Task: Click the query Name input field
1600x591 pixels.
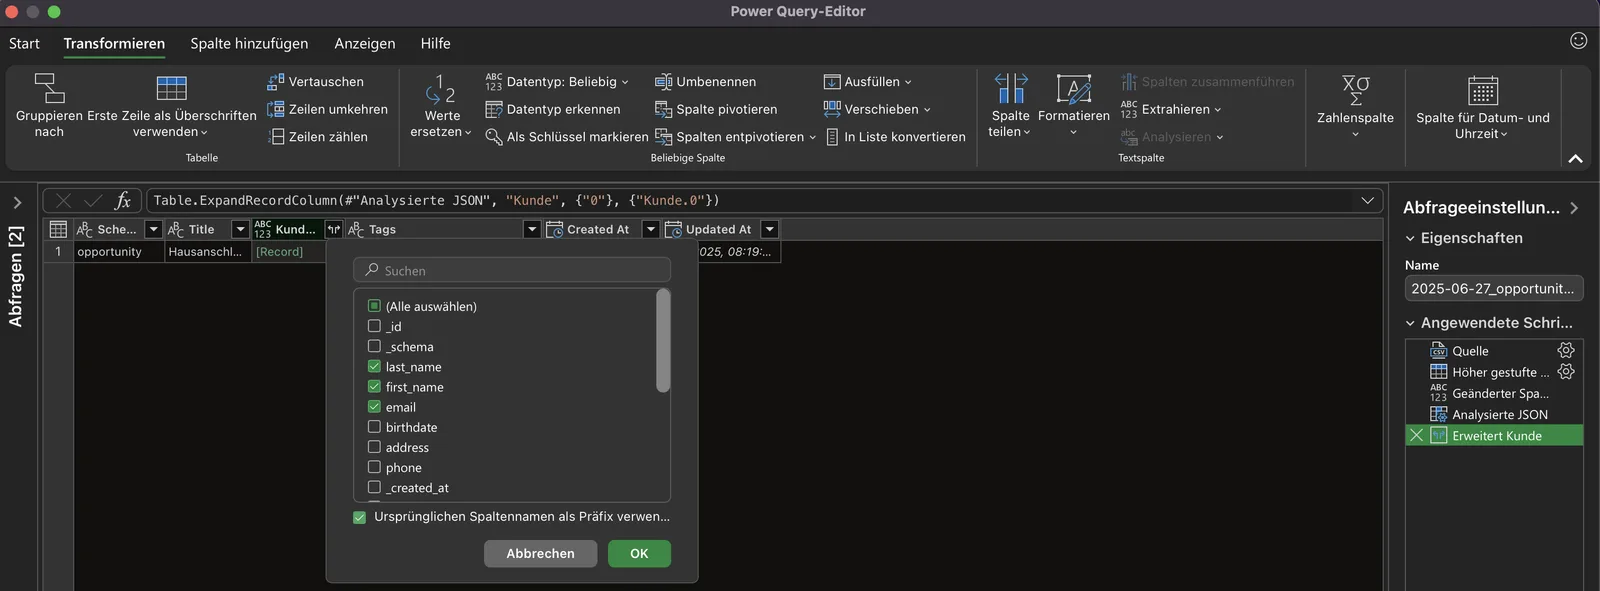Action: [x=1494, y=288]
